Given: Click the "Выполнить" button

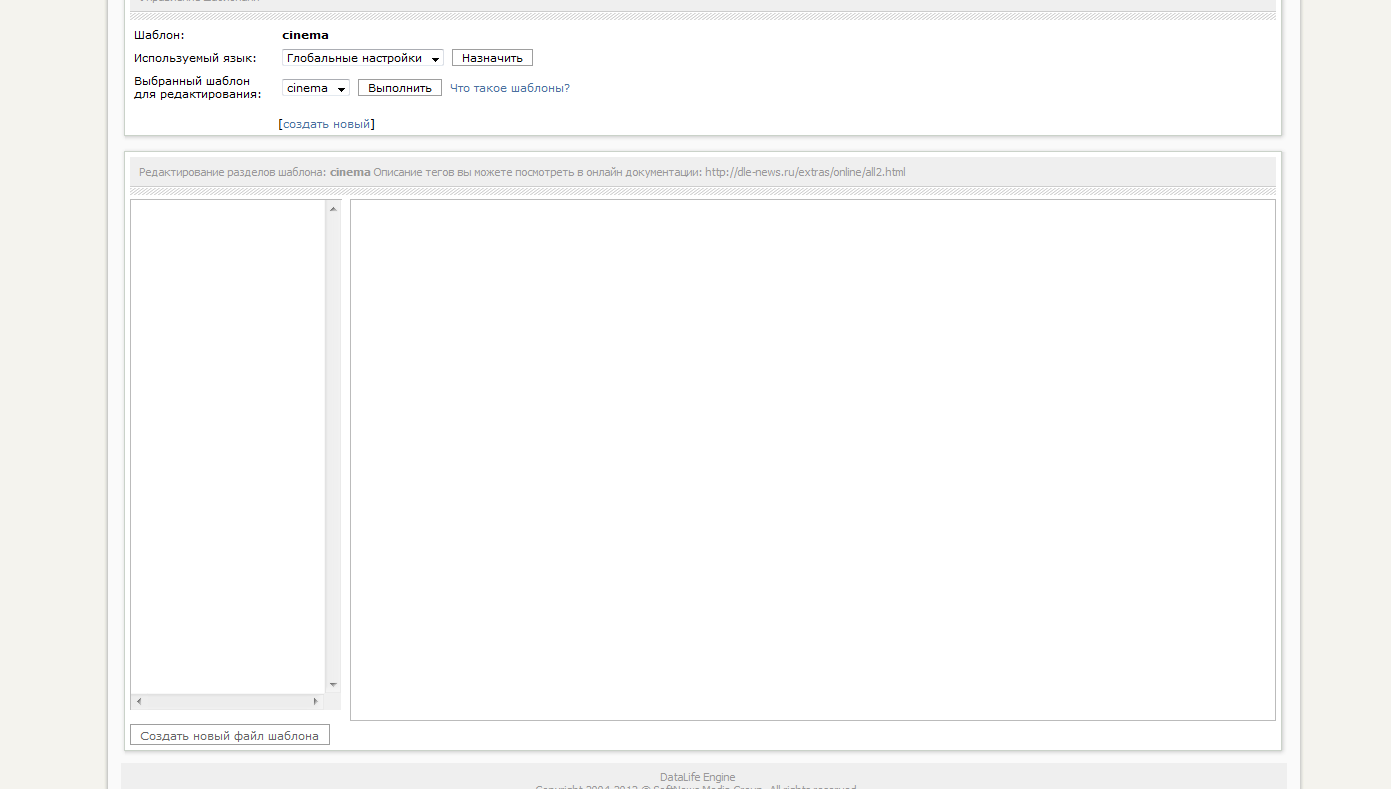Looking at the screenshot, I should [400, 88].
